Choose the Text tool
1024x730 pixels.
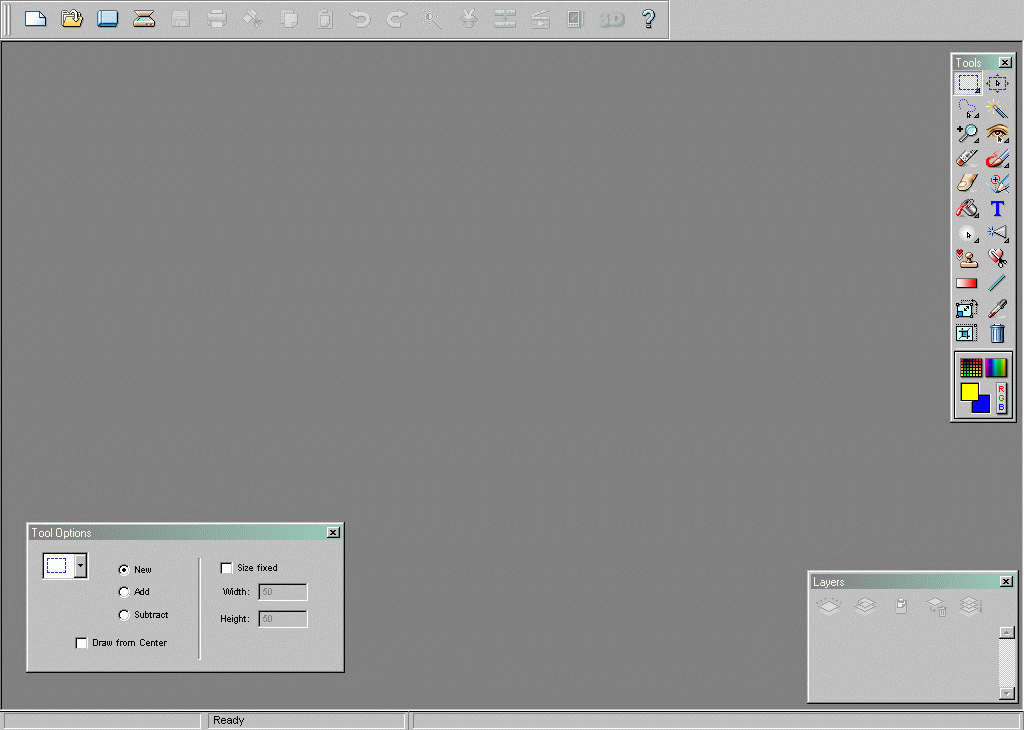click(x=997, y=208)
